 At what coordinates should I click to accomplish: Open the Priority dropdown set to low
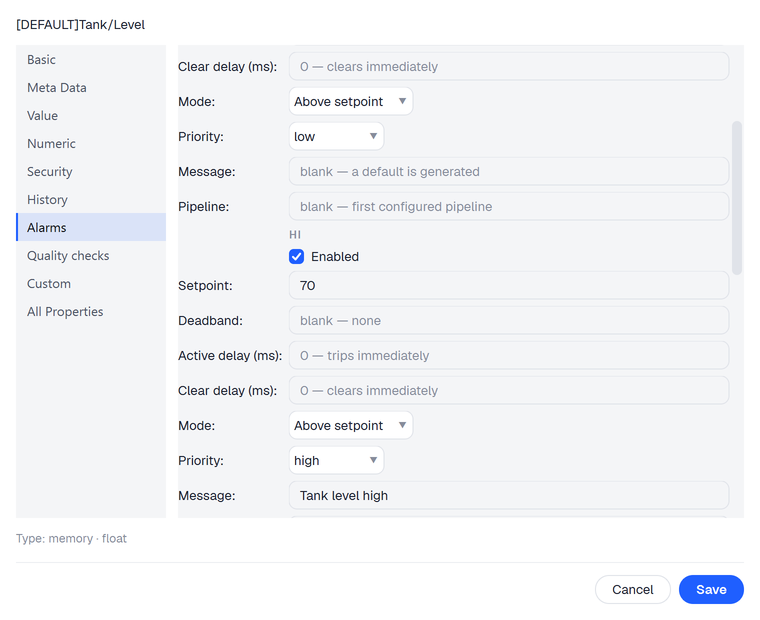336,136
